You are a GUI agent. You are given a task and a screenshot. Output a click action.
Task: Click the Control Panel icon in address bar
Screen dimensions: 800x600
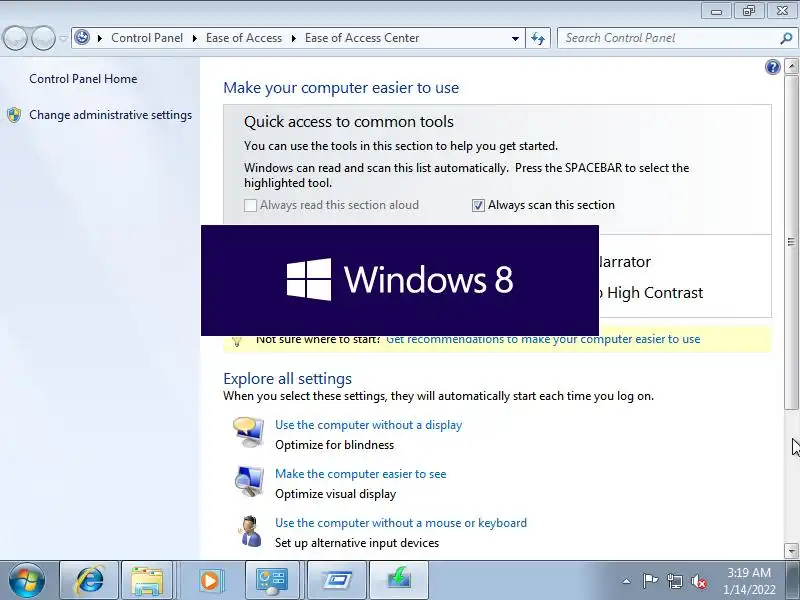tap(82, 38)
